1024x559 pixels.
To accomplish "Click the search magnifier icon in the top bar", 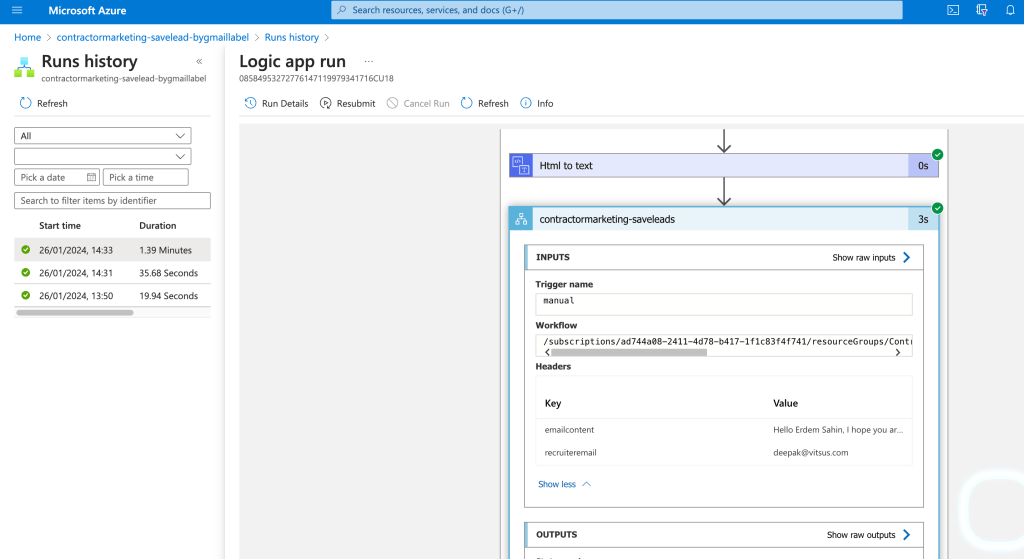I will [342, 10].
